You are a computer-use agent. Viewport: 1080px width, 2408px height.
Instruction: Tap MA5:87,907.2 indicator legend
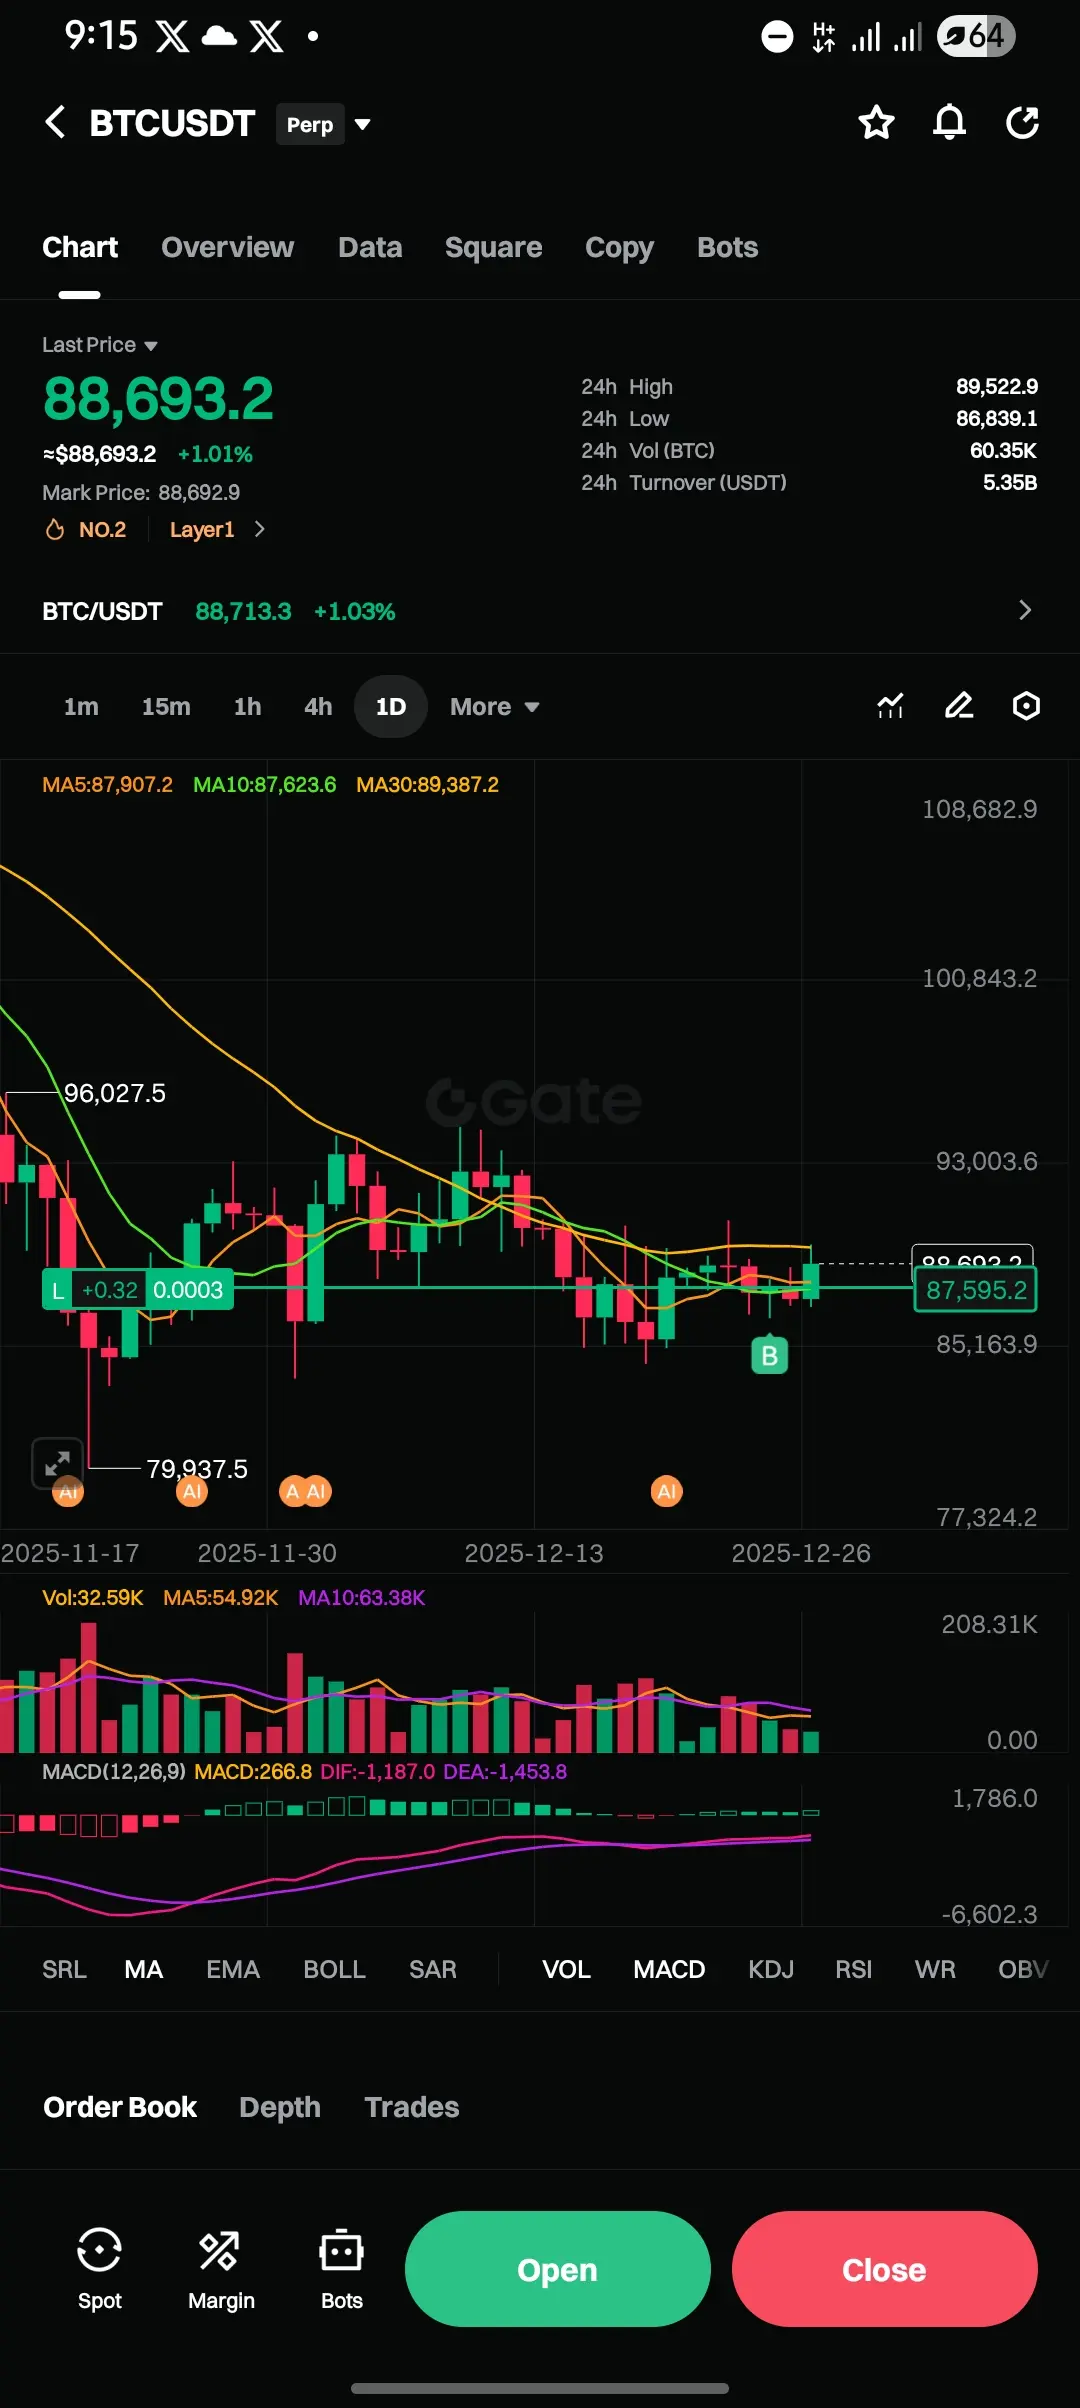107,785
